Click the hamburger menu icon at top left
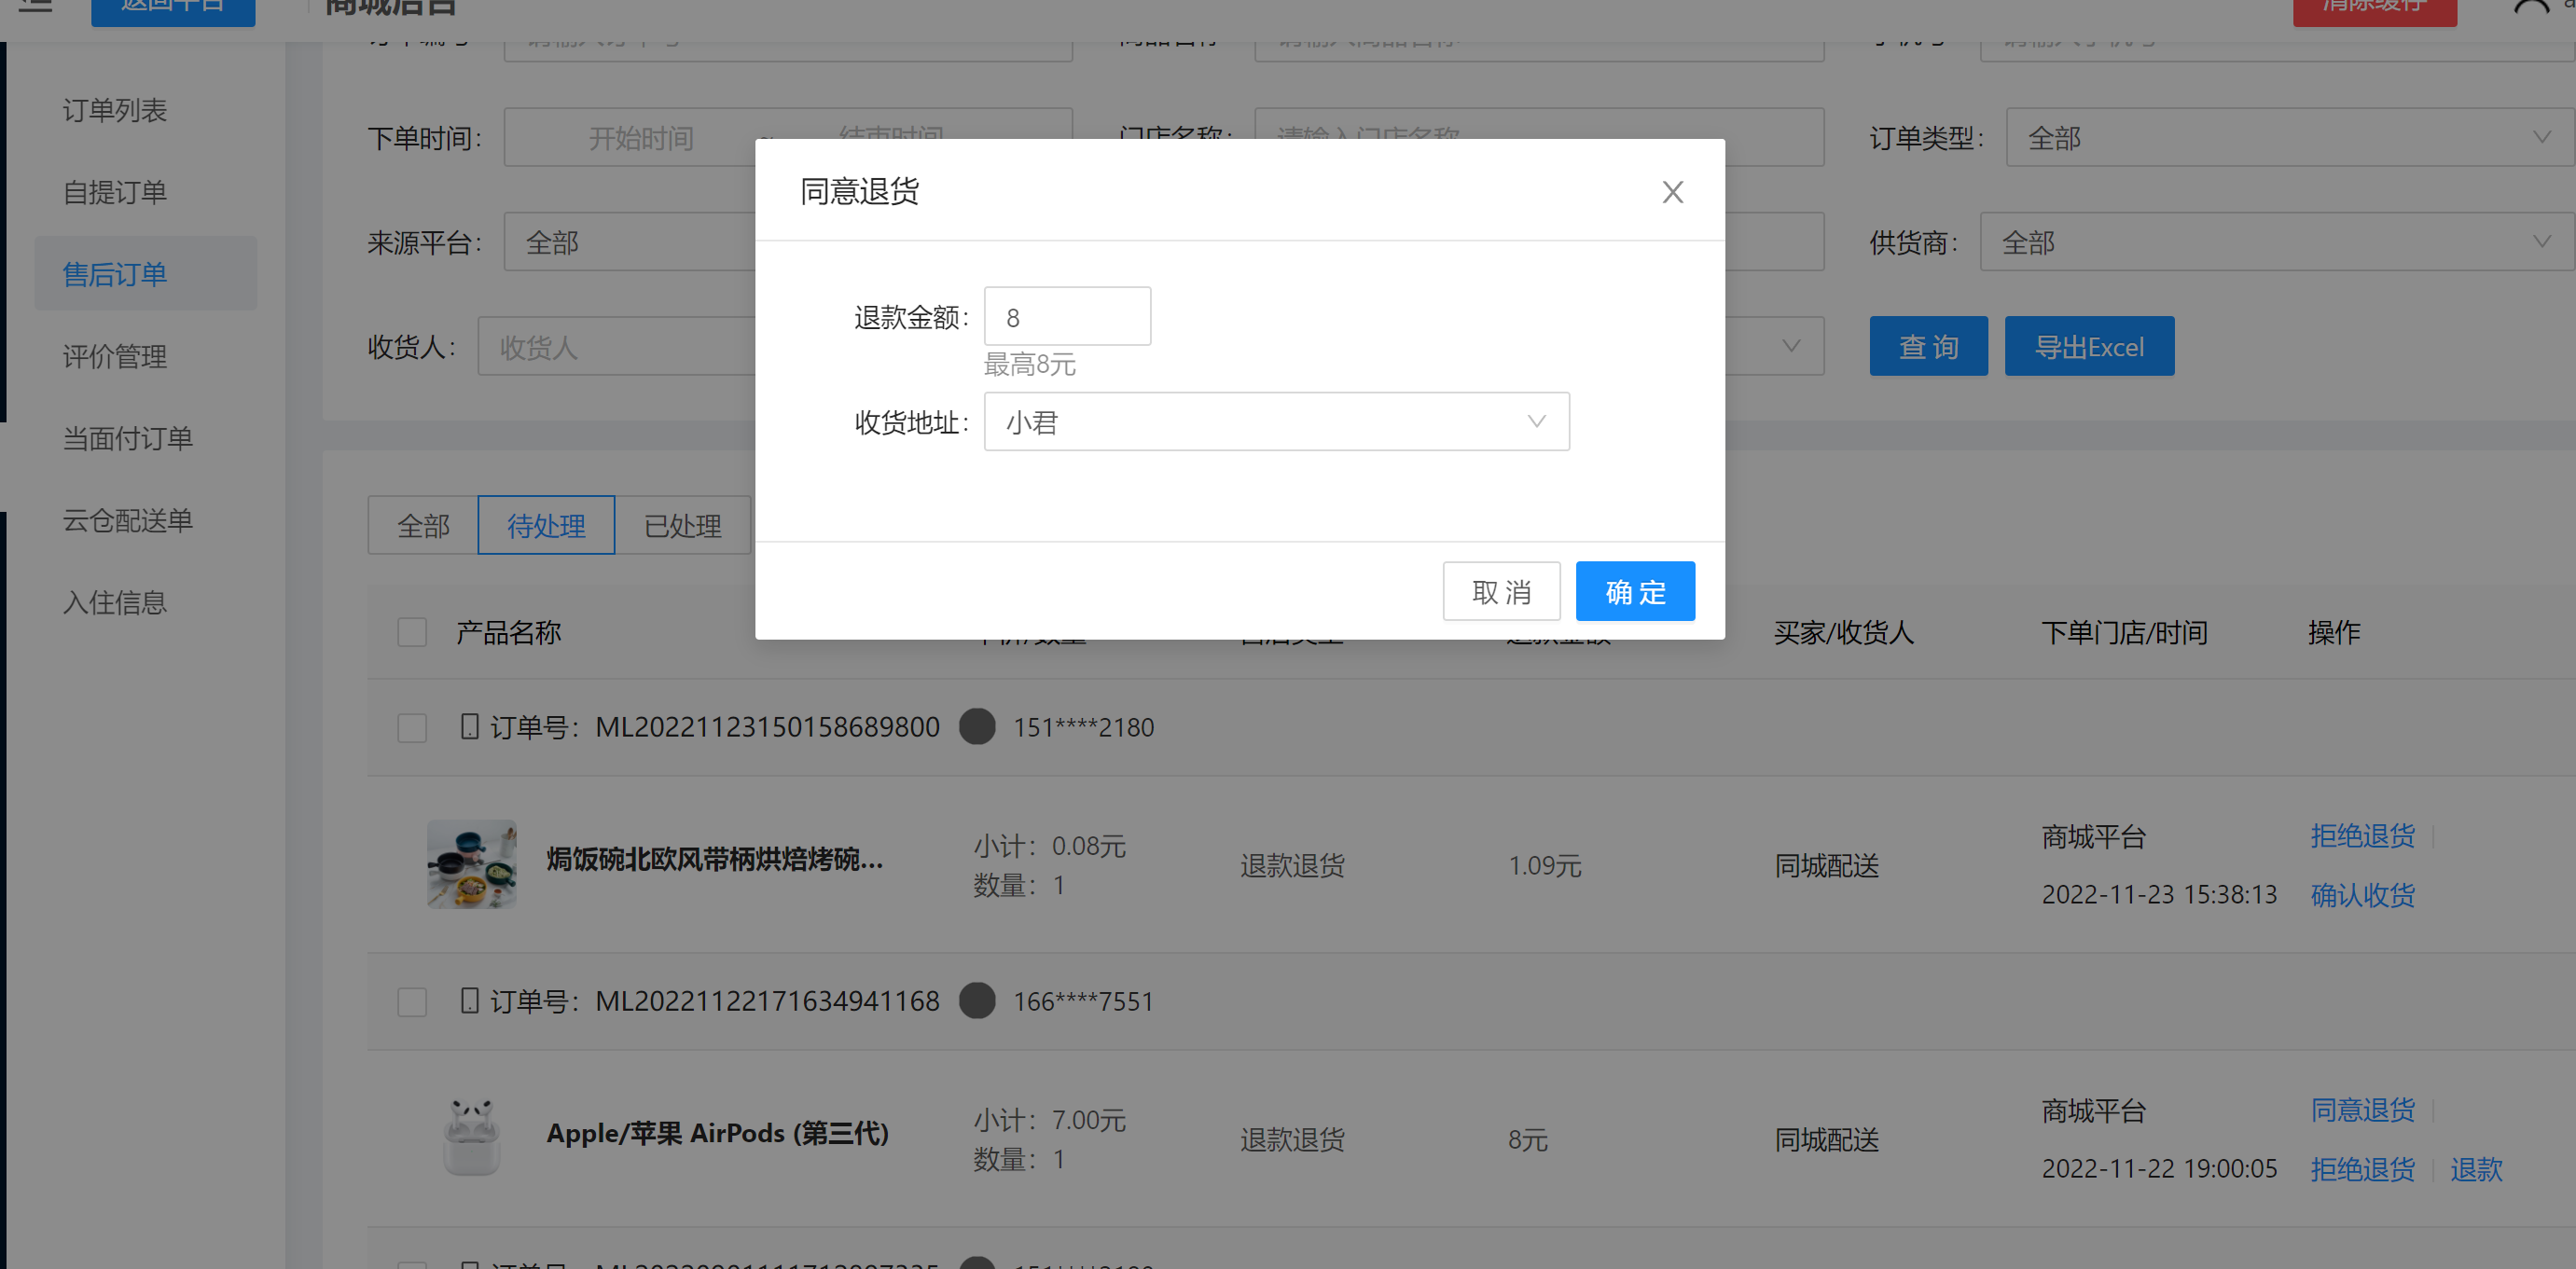 click(34, 6)
